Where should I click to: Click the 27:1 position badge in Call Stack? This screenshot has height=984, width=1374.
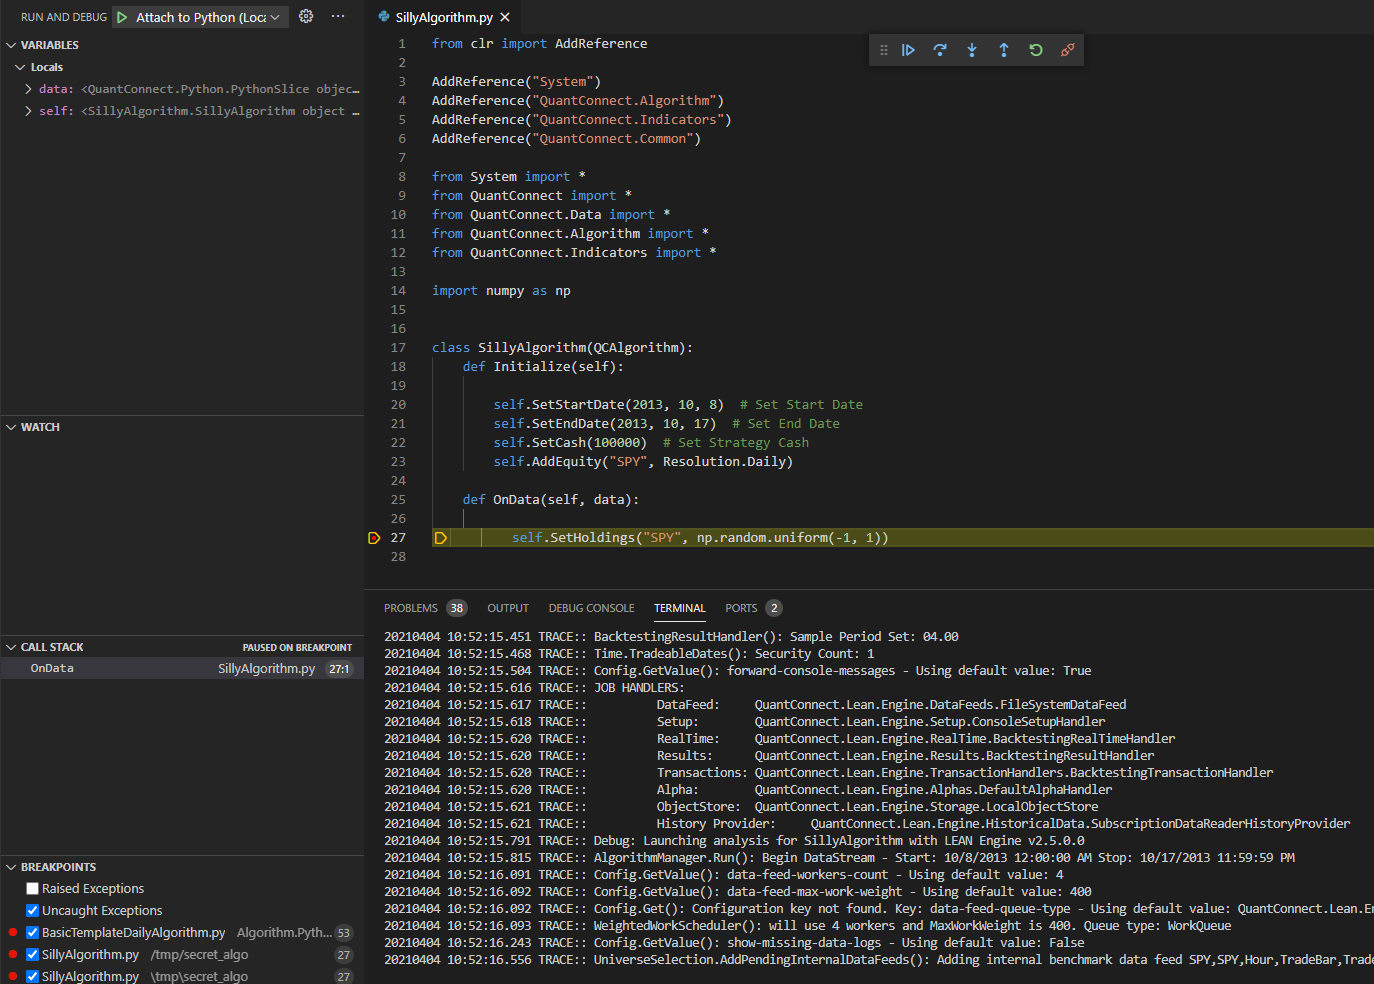340,669
